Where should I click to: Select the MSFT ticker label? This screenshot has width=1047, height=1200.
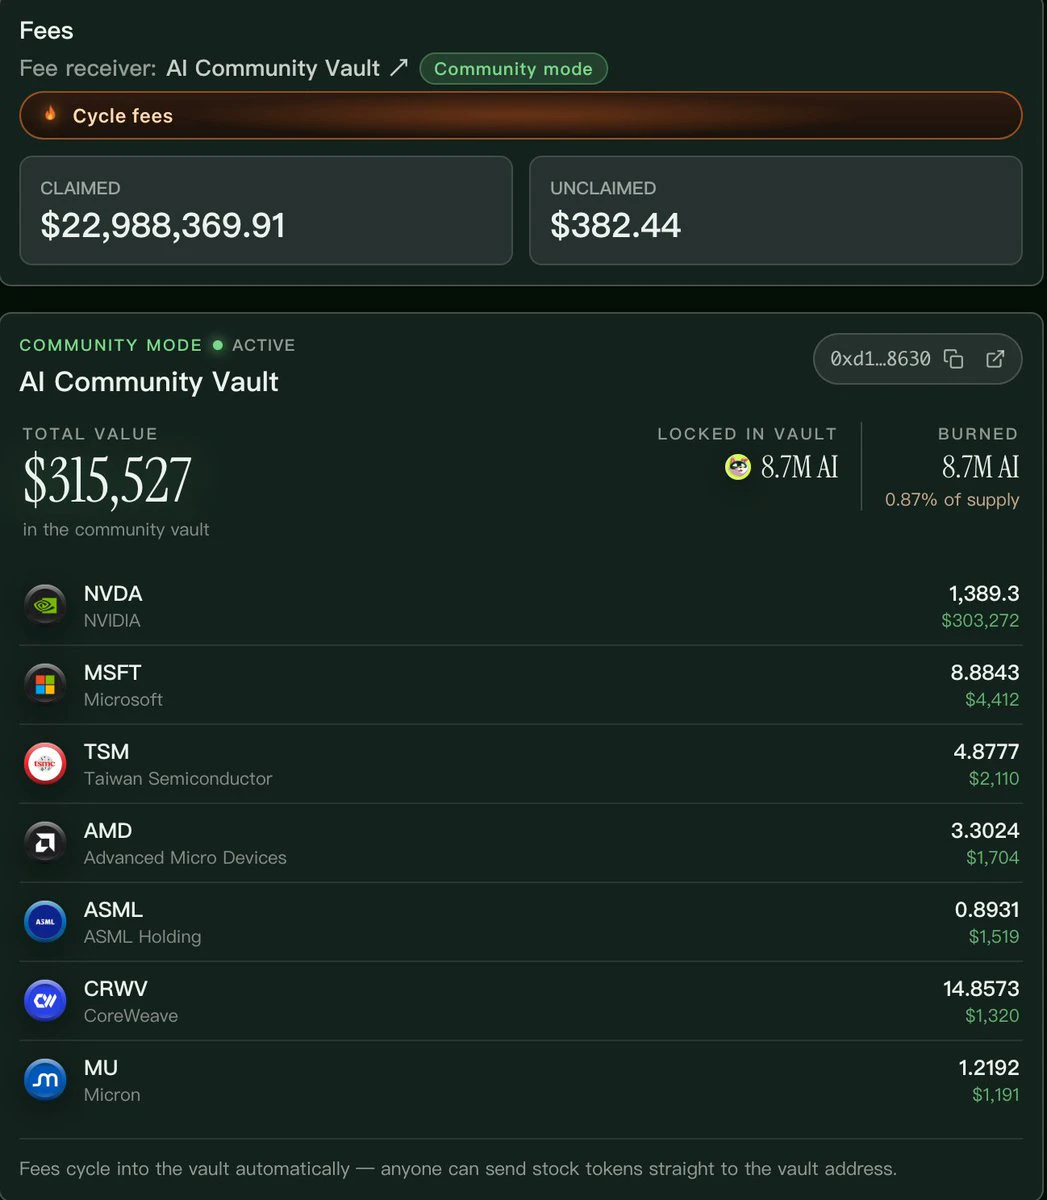(x=112, y=673)
